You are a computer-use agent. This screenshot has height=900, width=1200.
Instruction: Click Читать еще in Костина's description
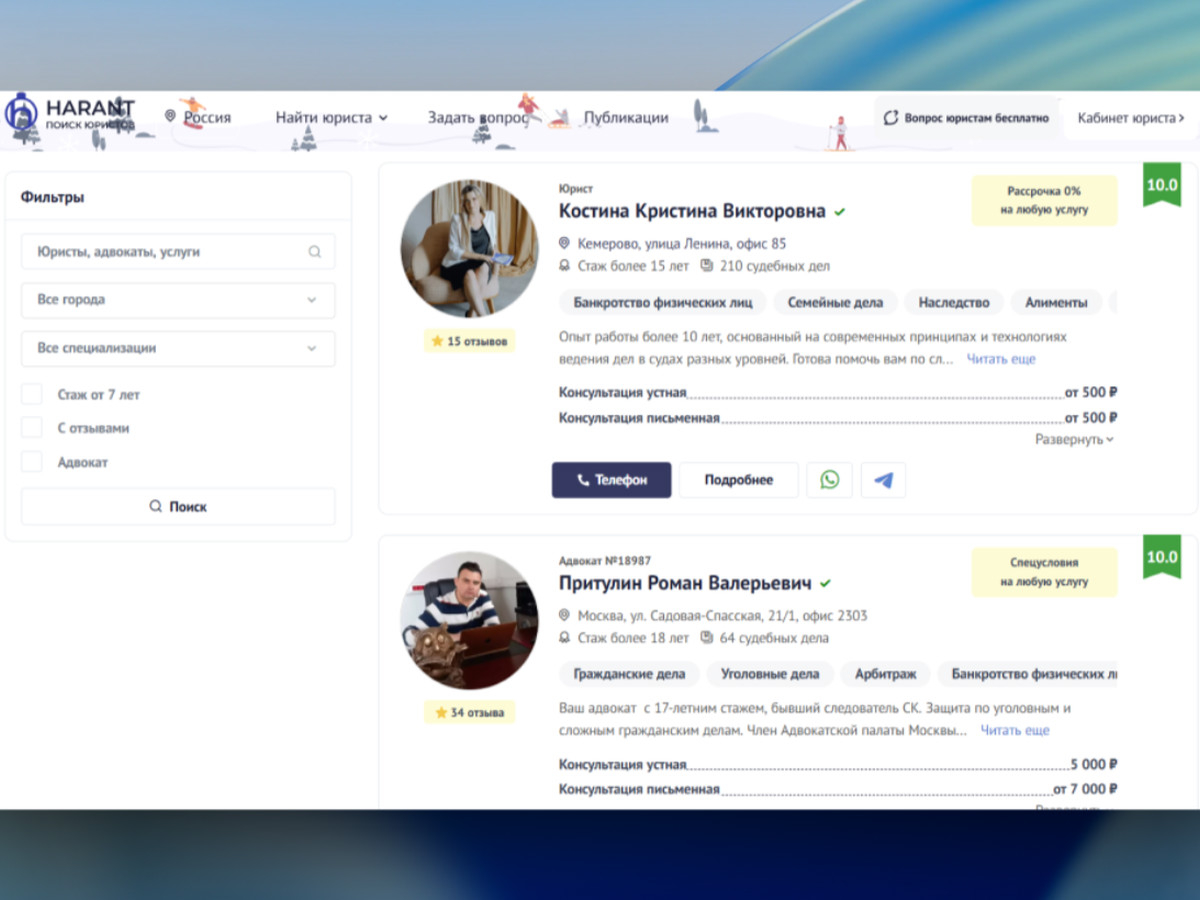[x=1001, y=359]
